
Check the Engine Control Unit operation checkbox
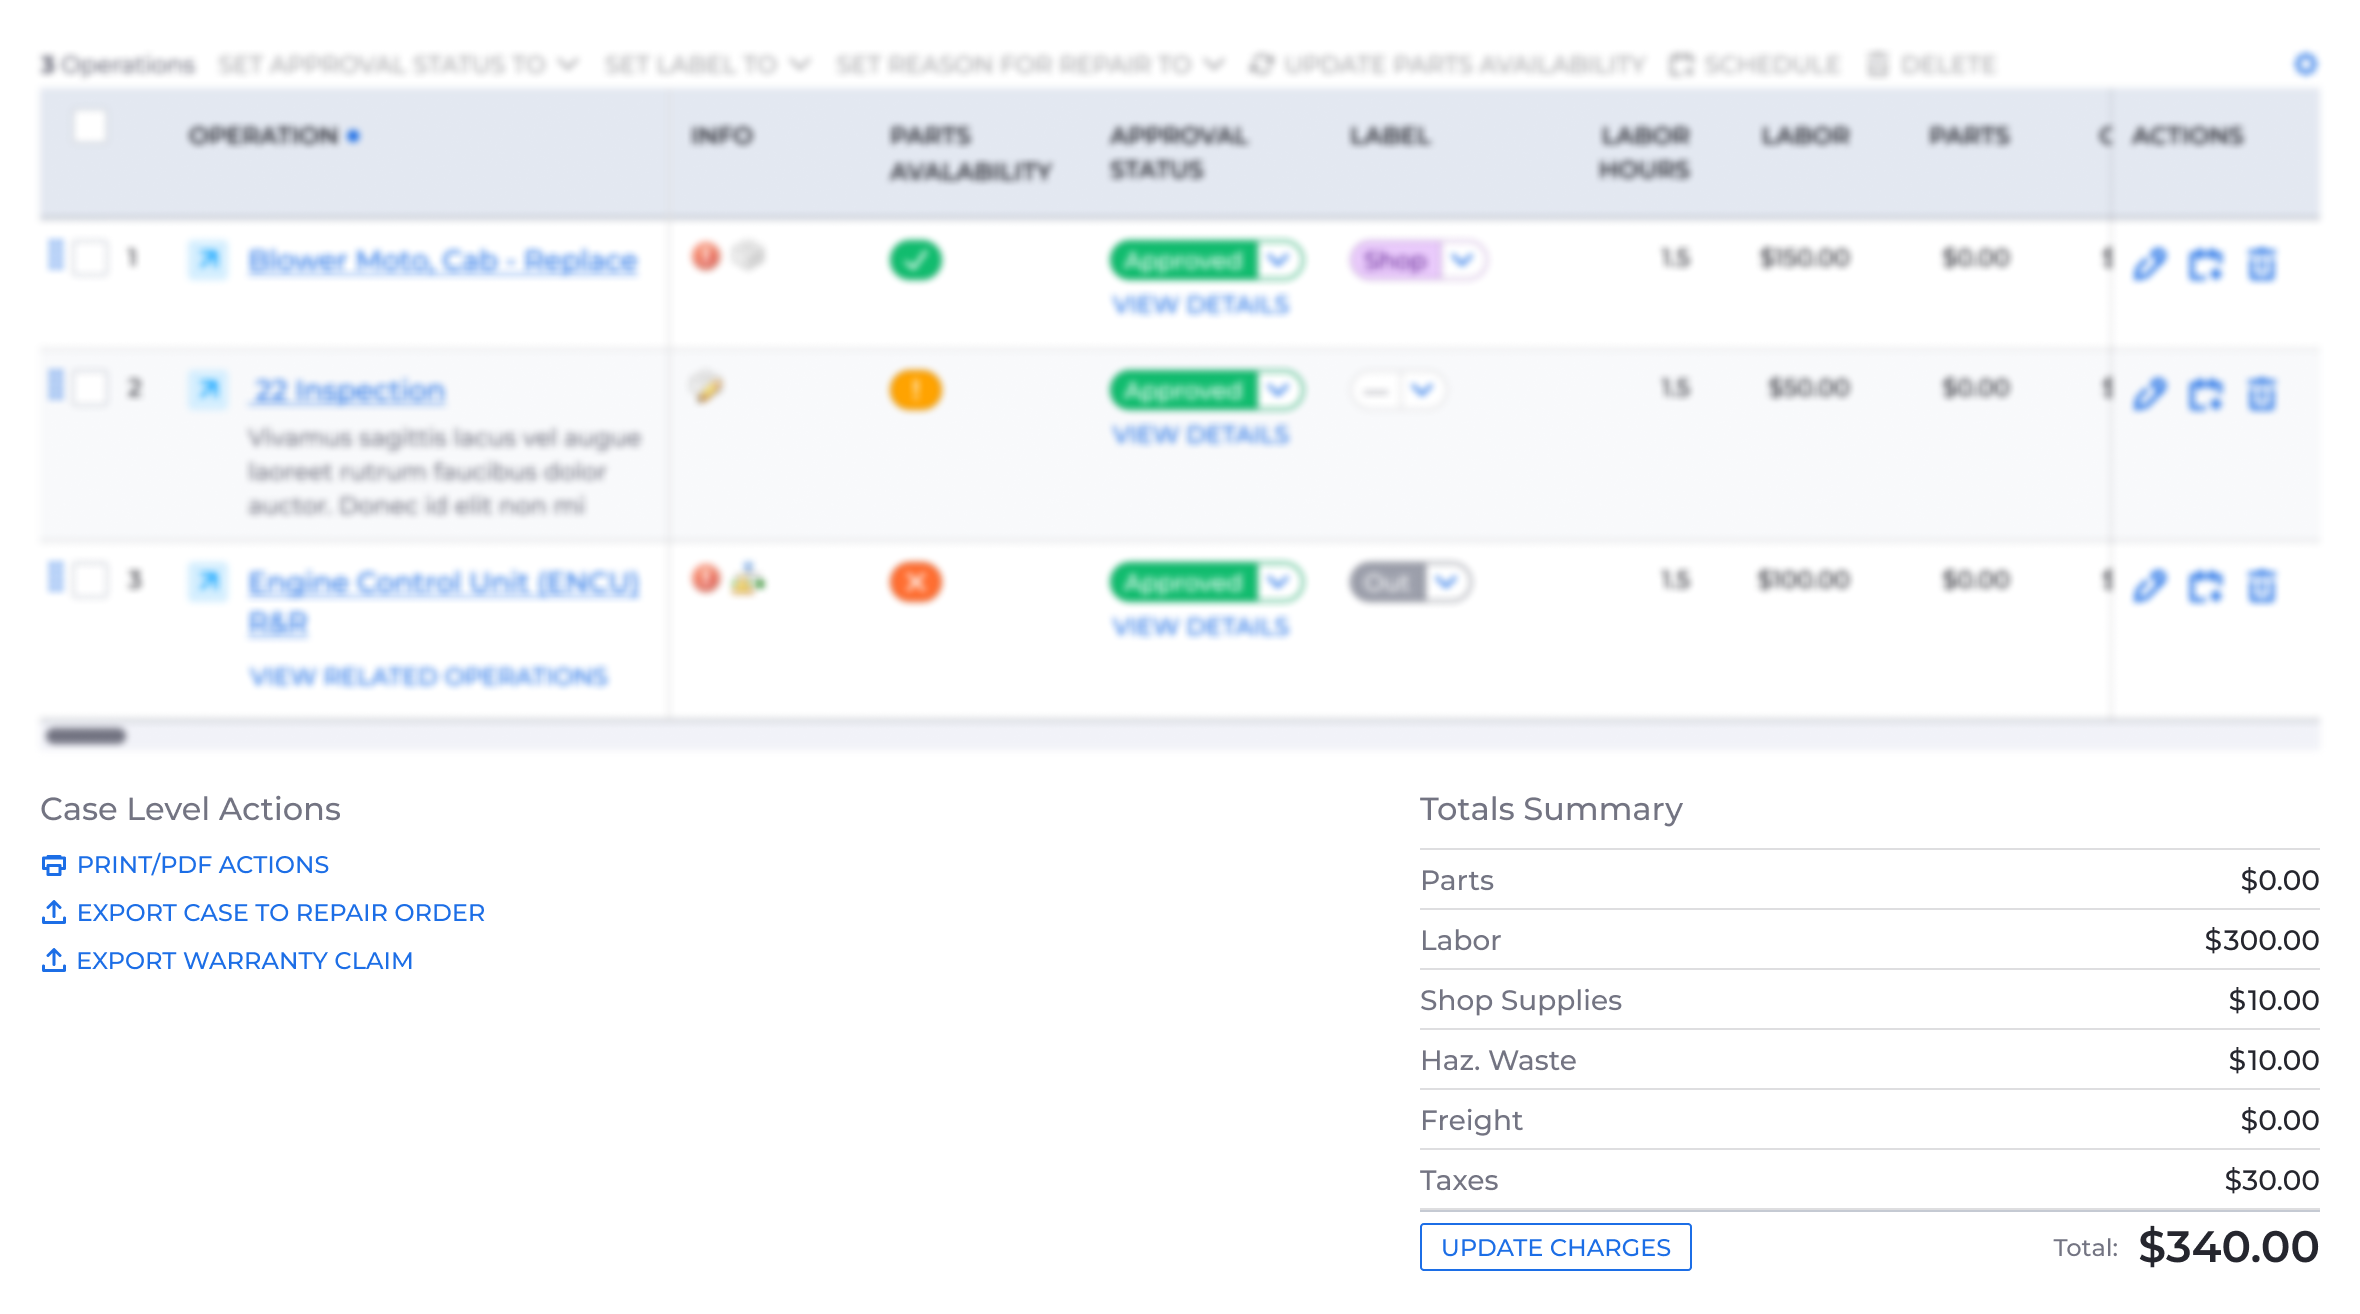(90, 580)
